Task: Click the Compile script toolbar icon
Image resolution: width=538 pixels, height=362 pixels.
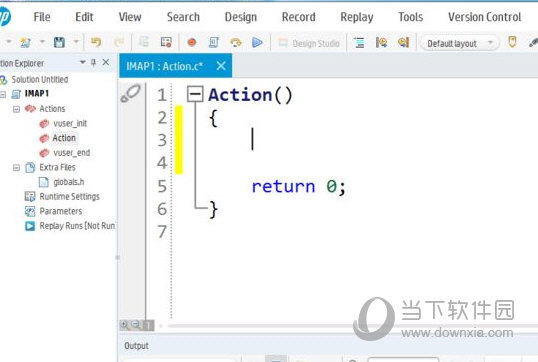Action: tap(213, 43)
